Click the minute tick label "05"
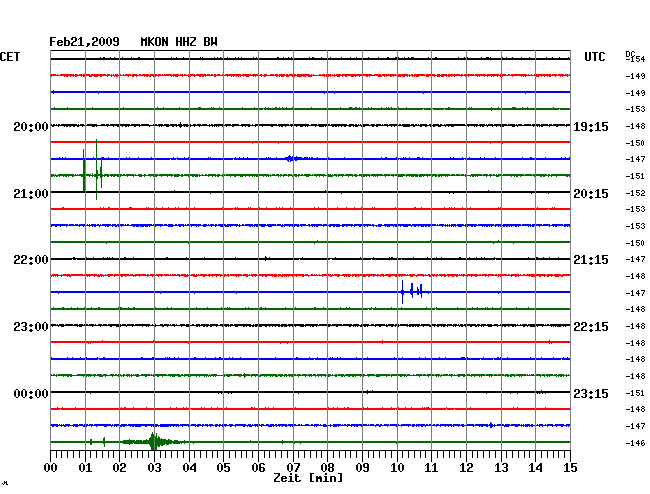 coord(223,468)
